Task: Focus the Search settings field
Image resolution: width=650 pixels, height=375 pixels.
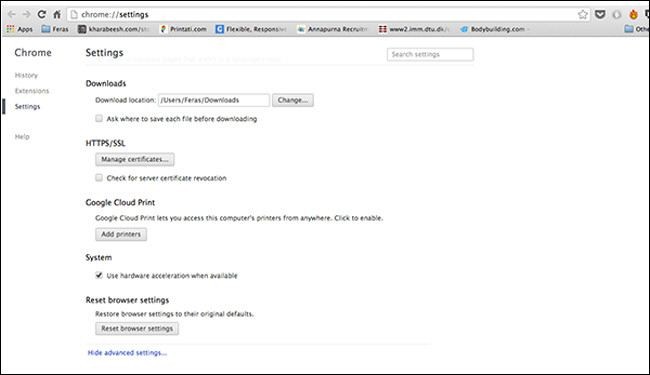Action: 430,54
